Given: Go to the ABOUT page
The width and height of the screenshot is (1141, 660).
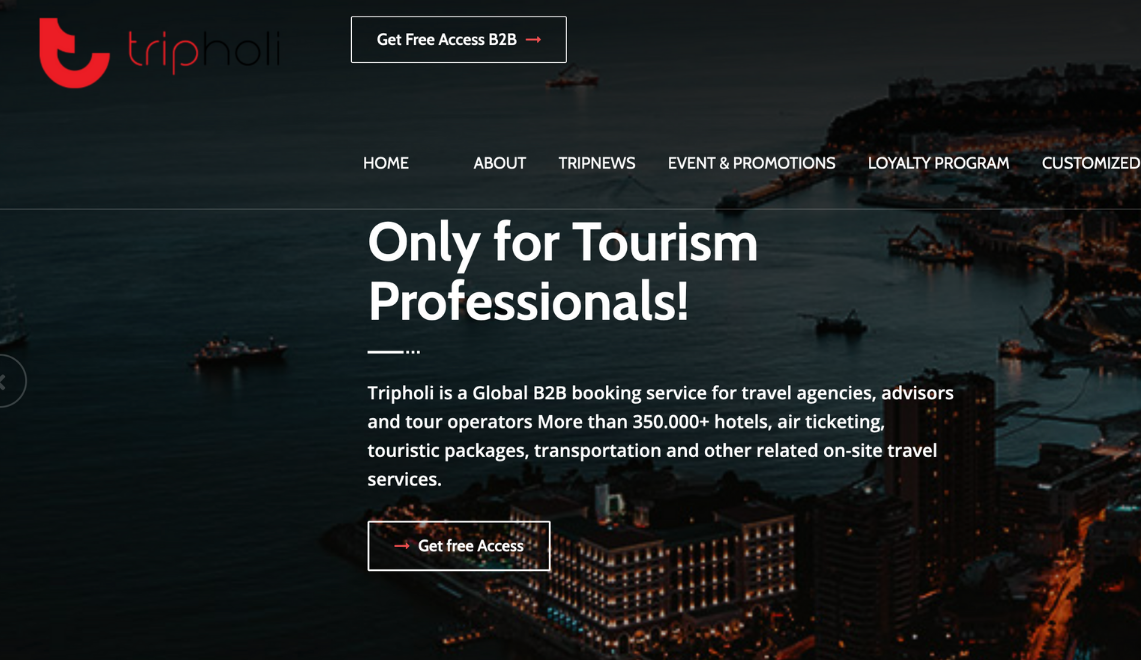Looking at the screenshot, I should pos(499,163).
